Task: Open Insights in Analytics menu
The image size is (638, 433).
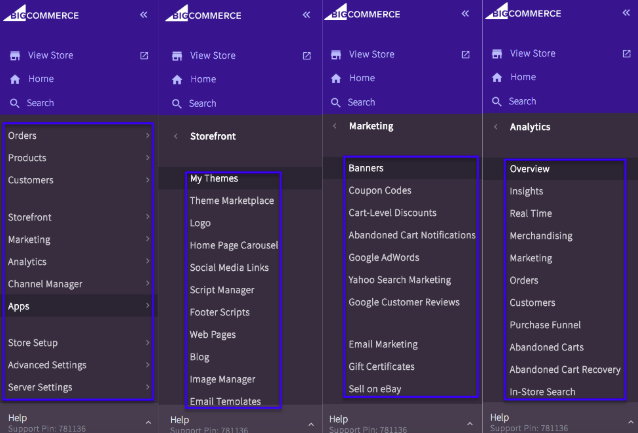Action: coord(527,191)
